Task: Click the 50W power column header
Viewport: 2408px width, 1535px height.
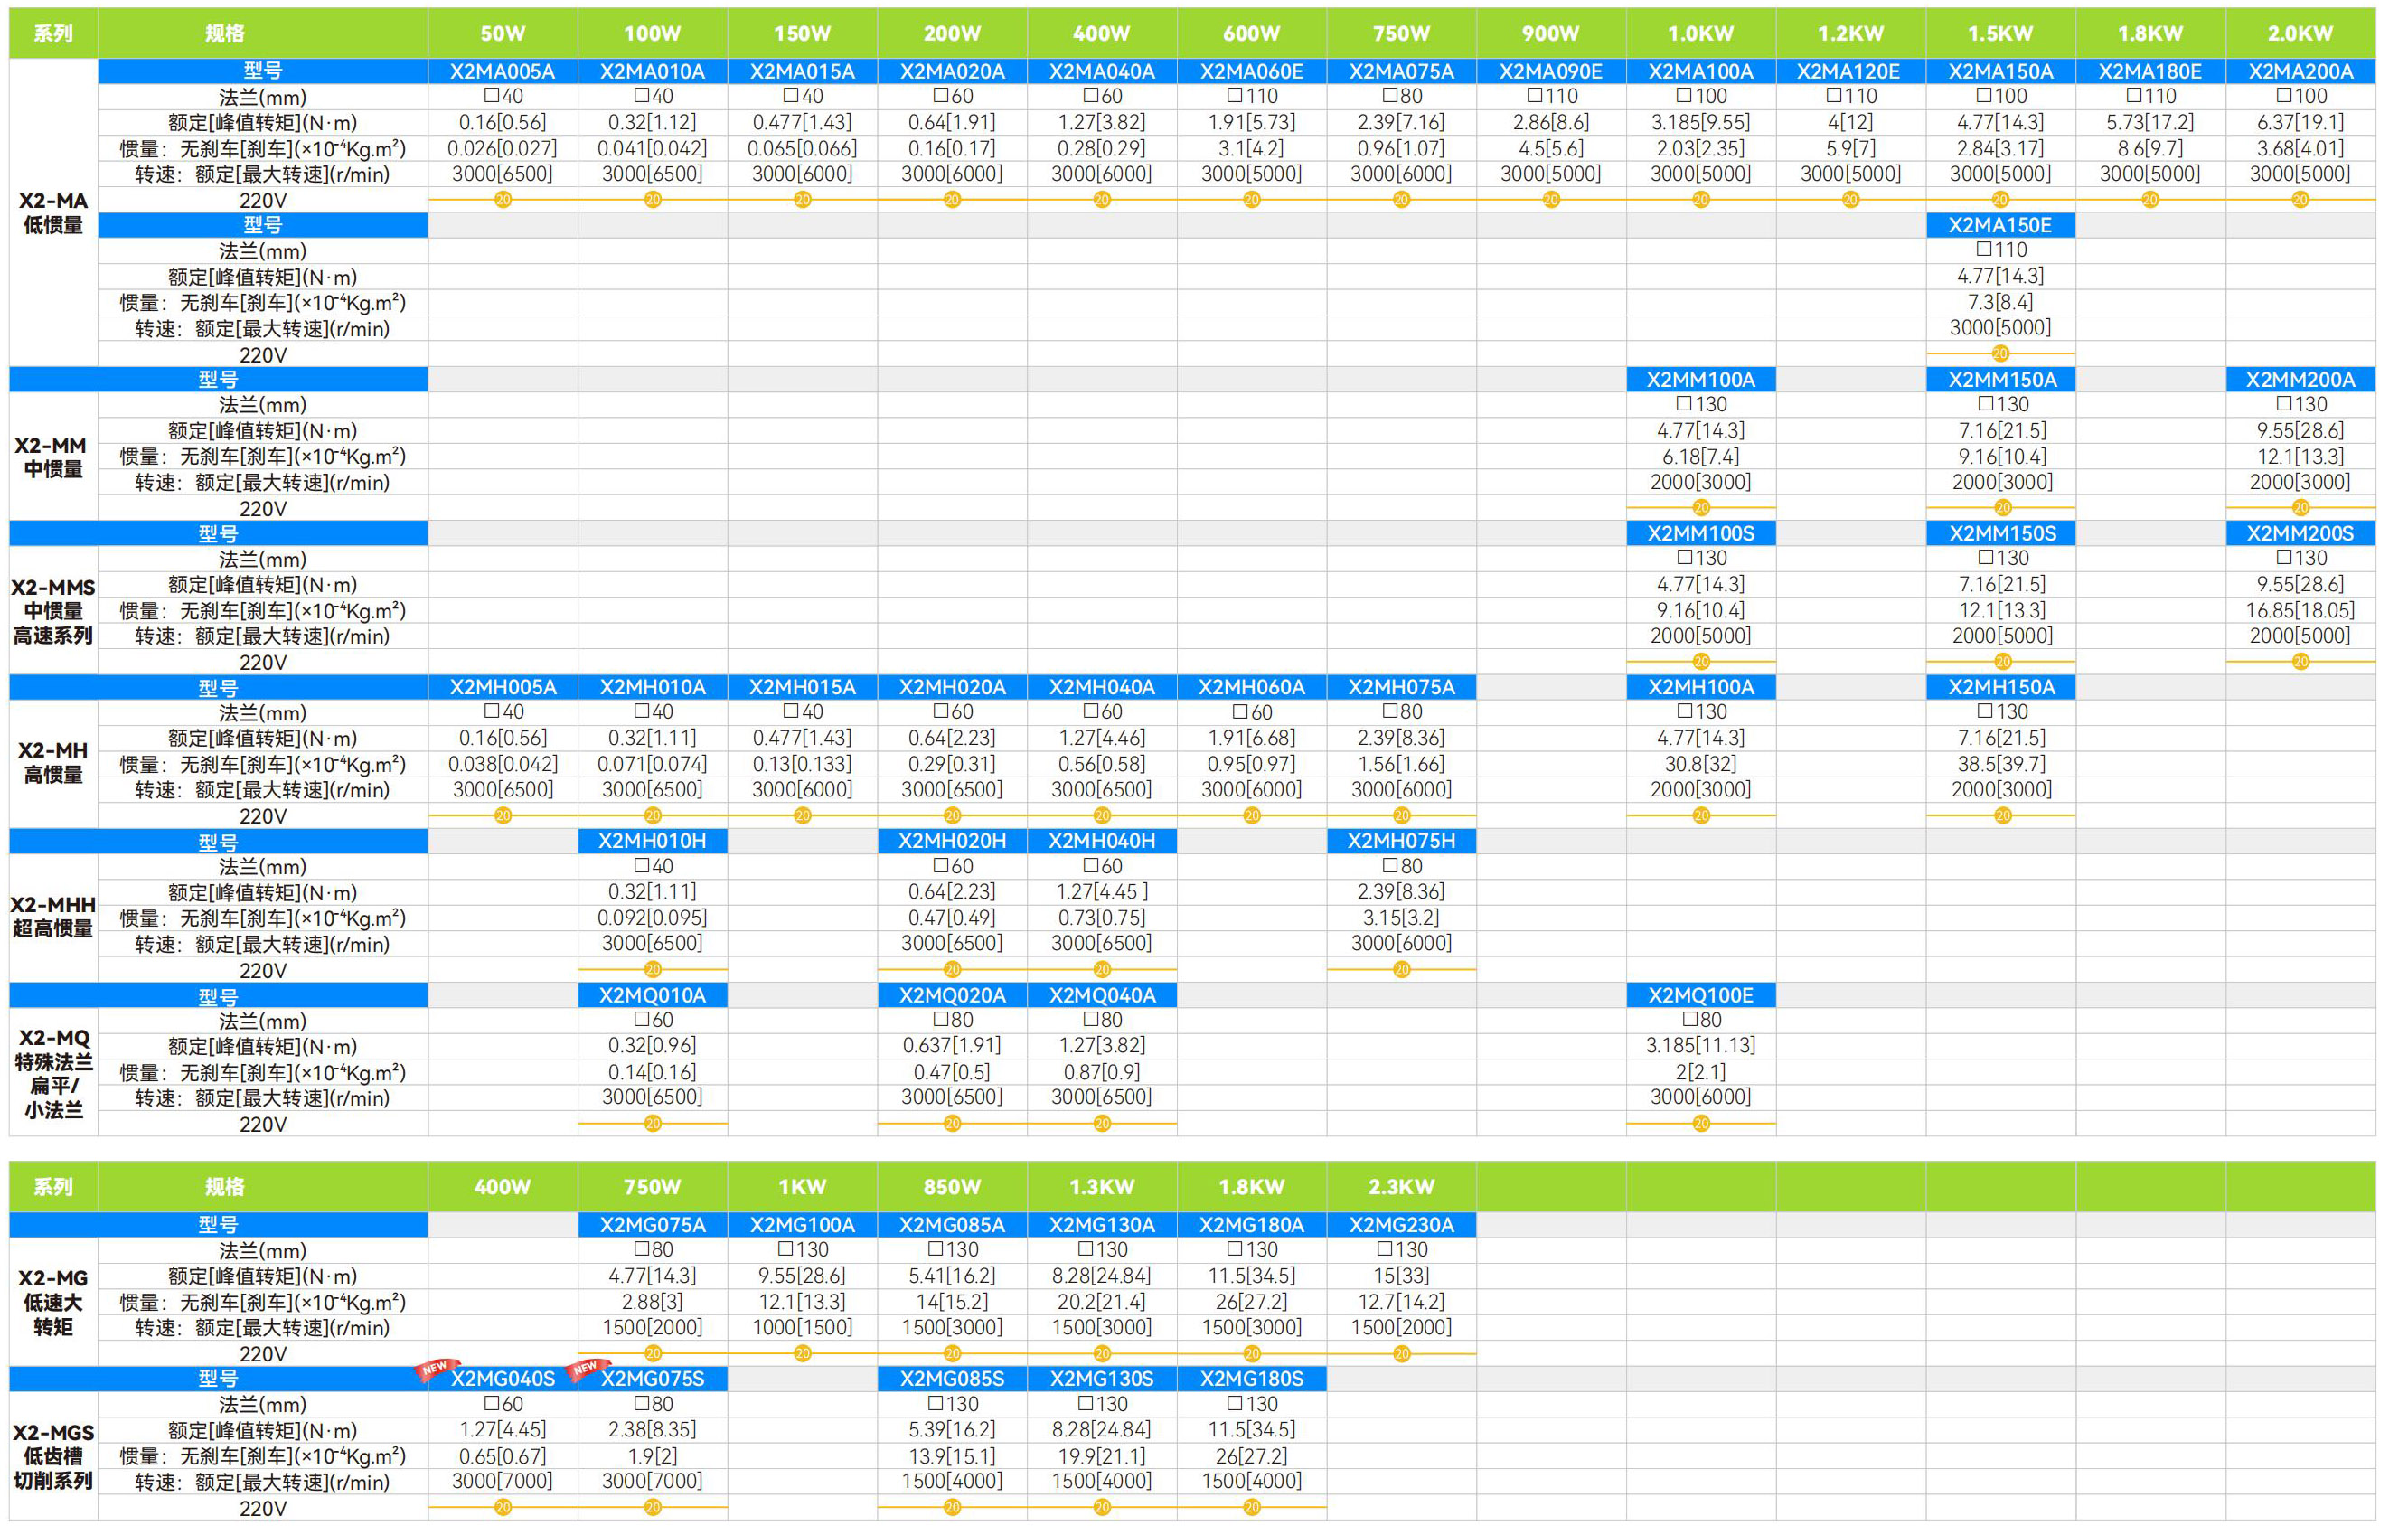Action: click(x=502, y=33)
